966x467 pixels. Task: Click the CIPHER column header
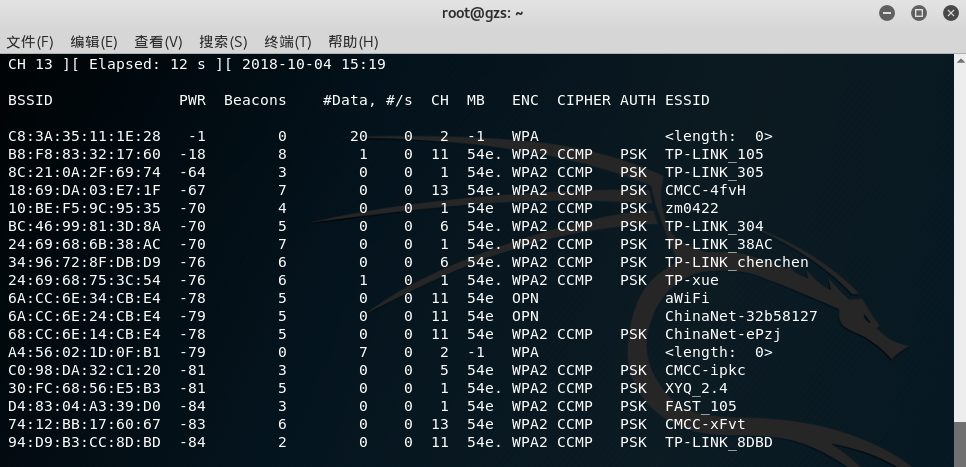pyautogui.click(x=584, y=100)
